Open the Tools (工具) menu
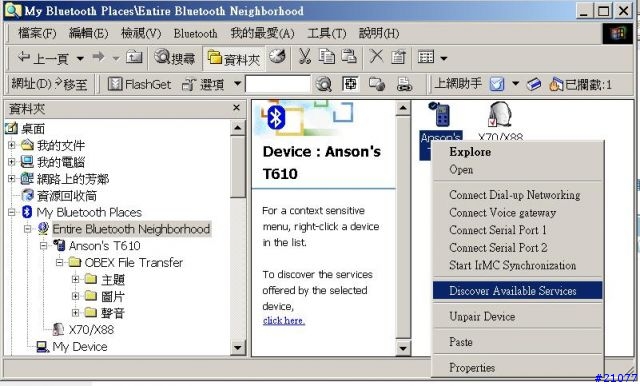Image resolution: width=640 pixels, height=386 pixels. pyautogui.click(x=327, y=33)
